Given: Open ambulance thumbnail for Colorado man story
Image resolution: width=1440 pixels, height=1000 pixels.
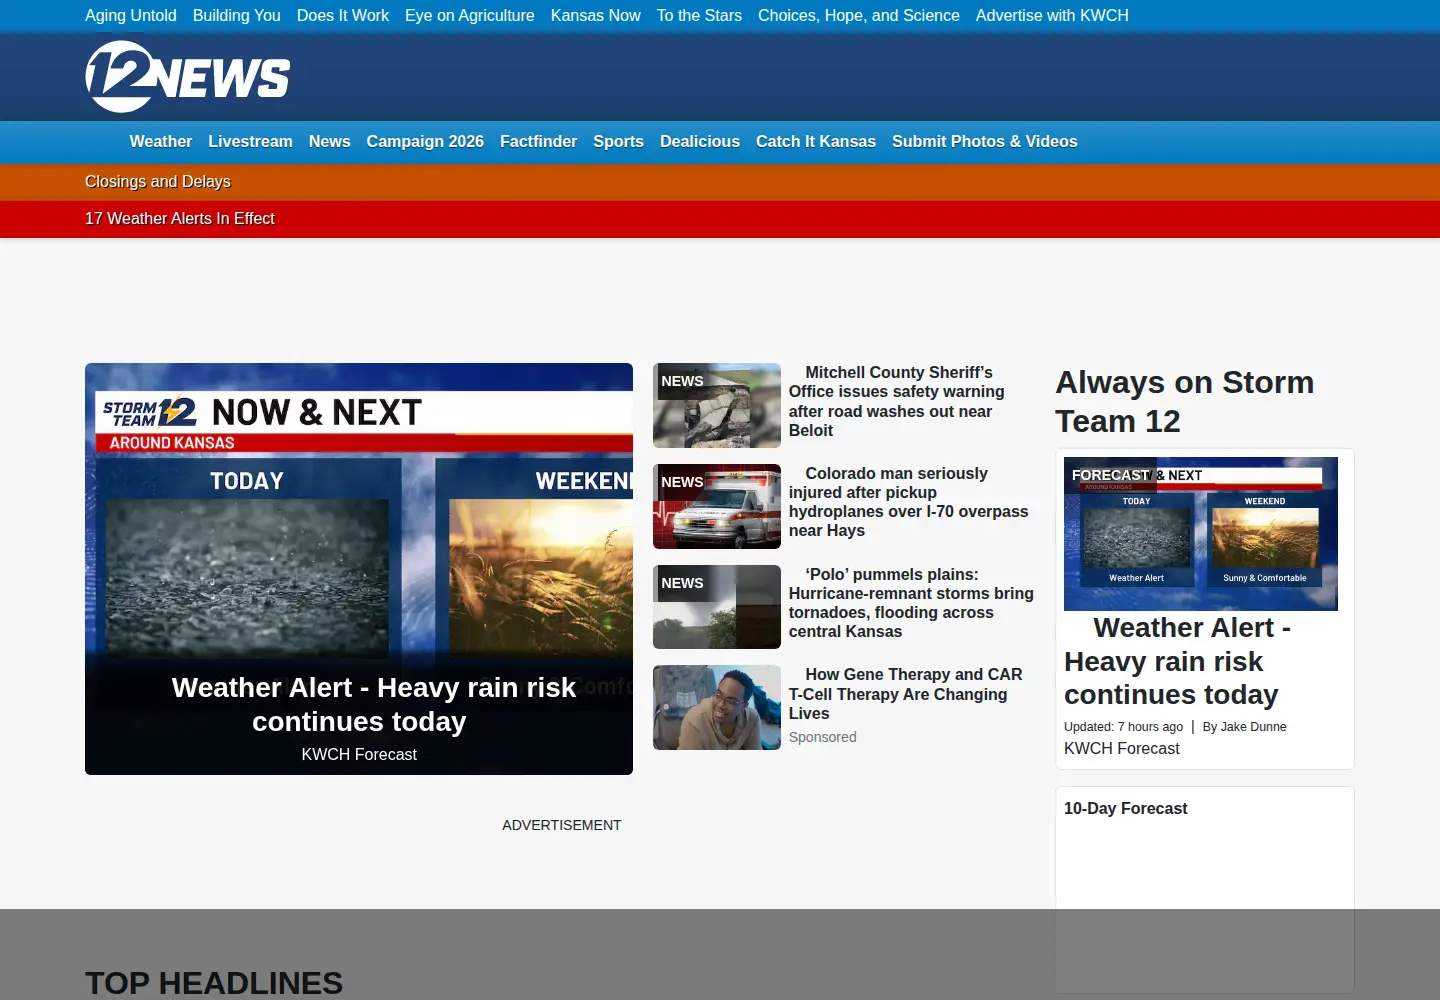Looking at the screenshot, I should 717,507.
